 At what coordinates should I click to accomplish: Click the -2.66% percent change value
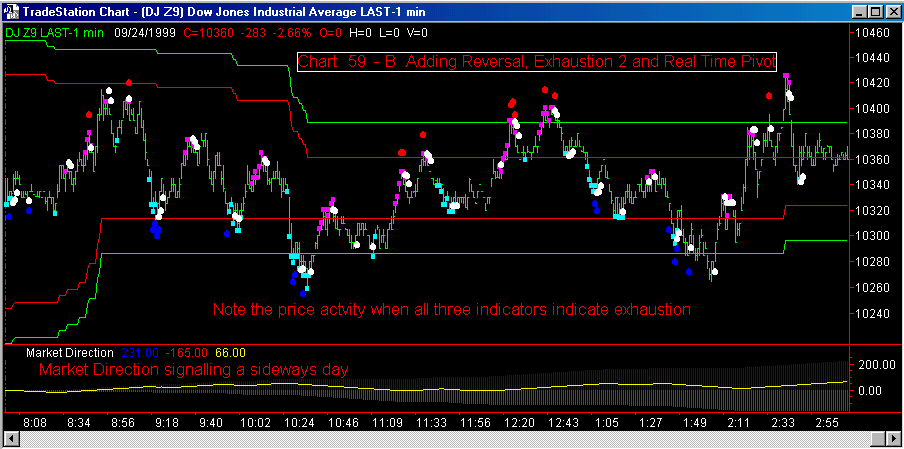click(291, 33)
